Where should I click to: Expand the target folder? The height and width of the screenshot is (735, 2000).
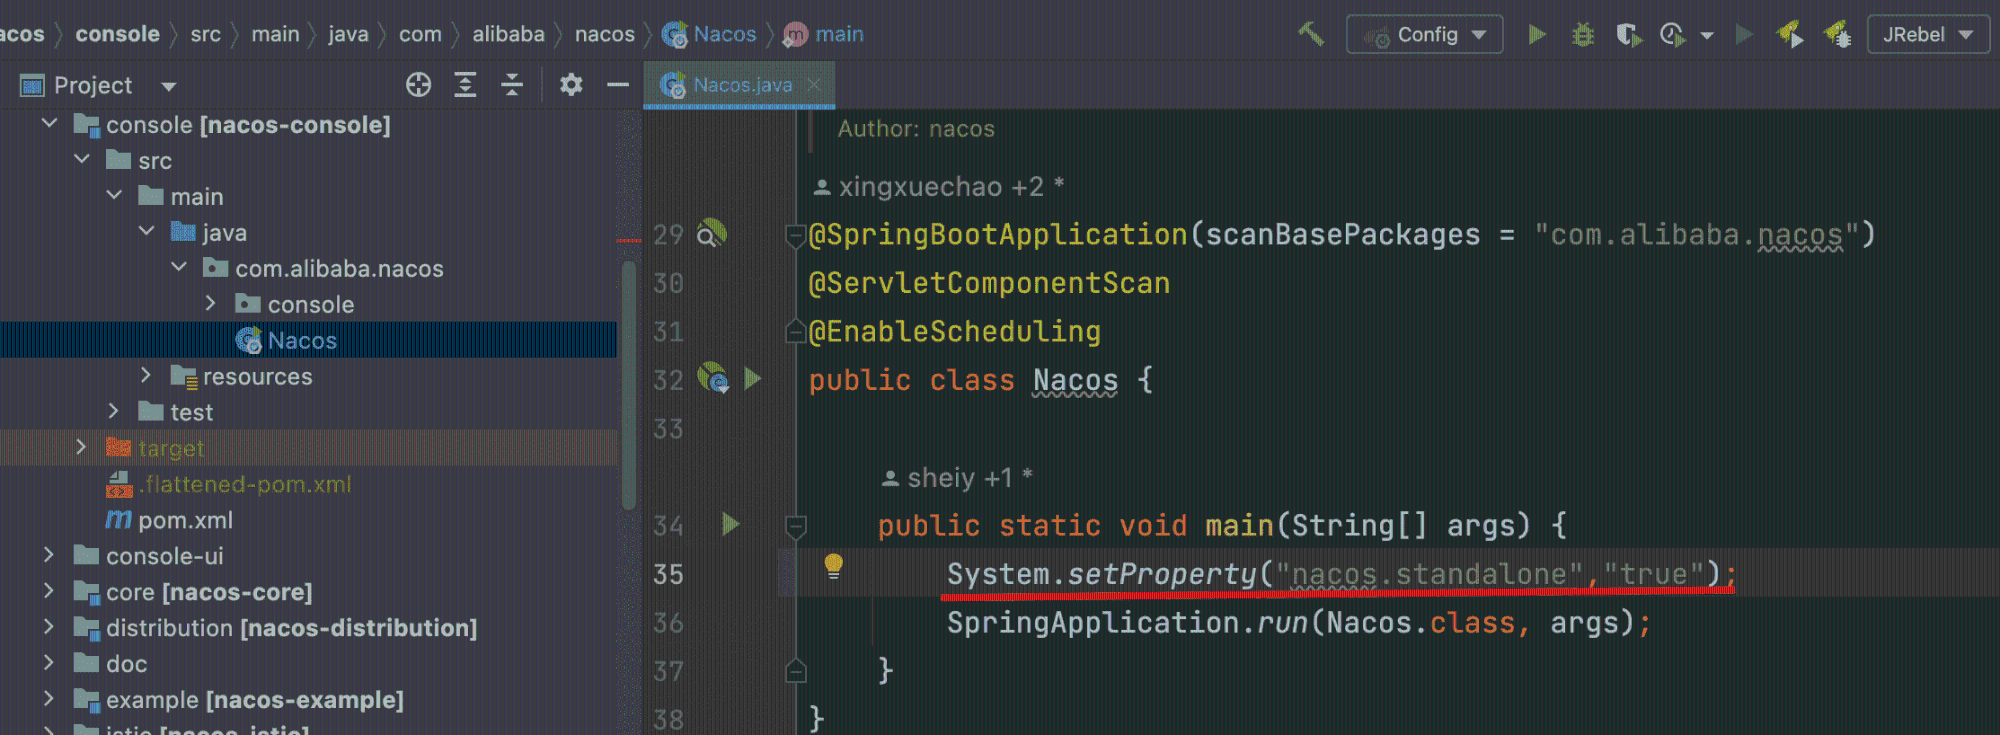pyautogui.click(x=82, y=447)
